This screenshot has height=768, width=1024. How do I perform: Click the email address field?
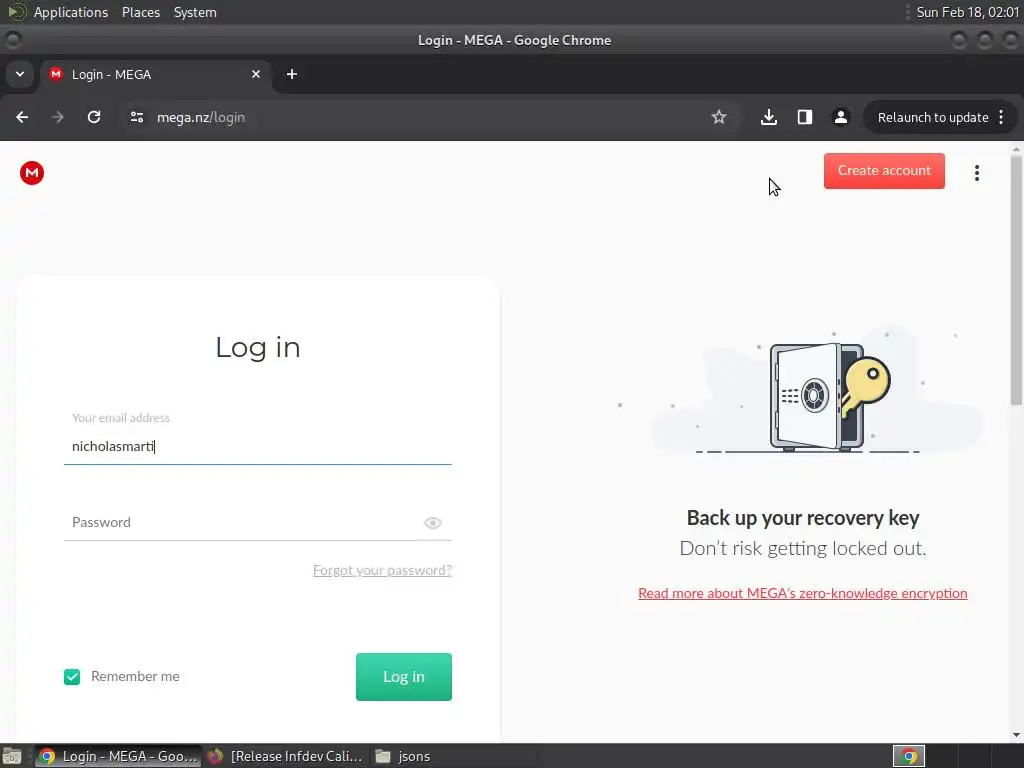(257, 446)
